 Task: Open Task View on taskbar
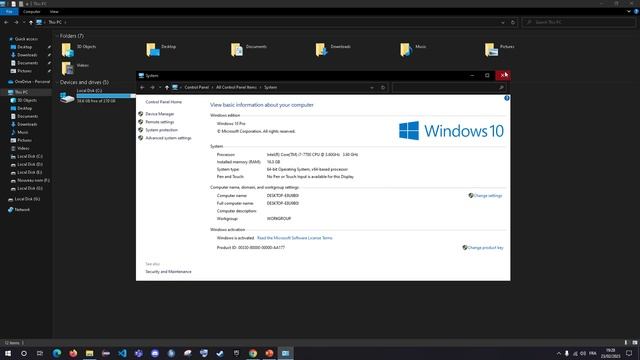(x=40, y=353)
